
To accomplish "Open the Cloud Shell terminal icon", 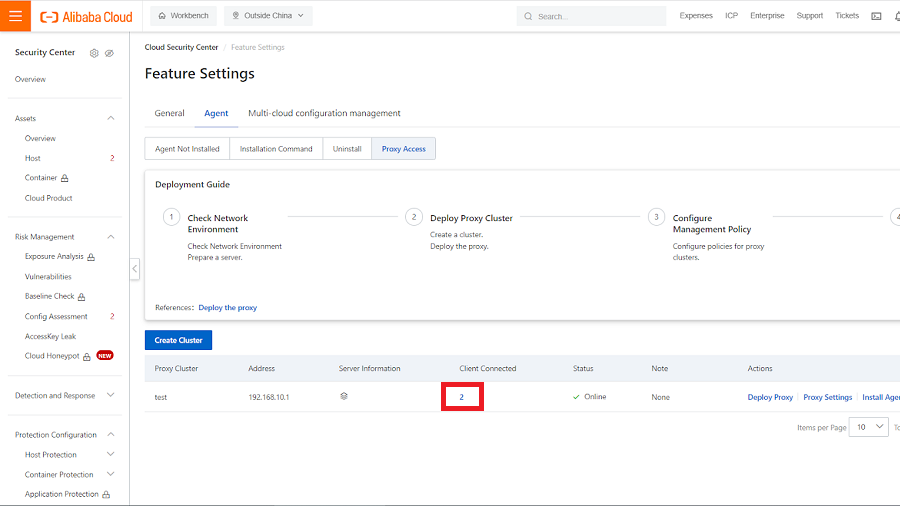I will click(876, 16).
